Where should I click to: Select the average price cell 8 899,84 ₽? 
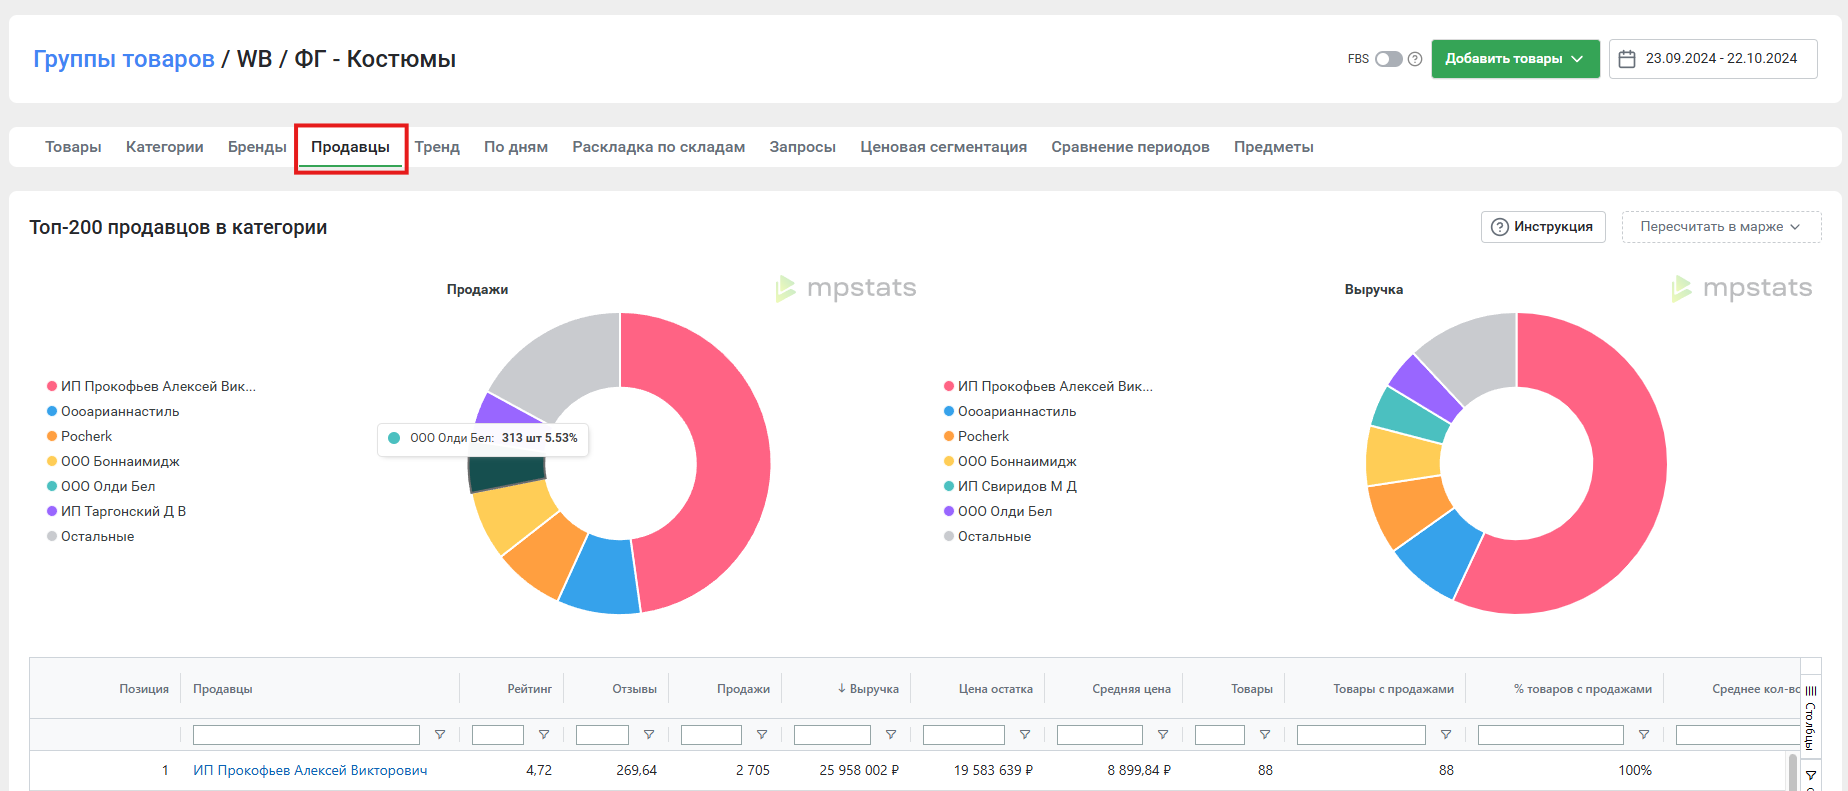[1139, 770]
